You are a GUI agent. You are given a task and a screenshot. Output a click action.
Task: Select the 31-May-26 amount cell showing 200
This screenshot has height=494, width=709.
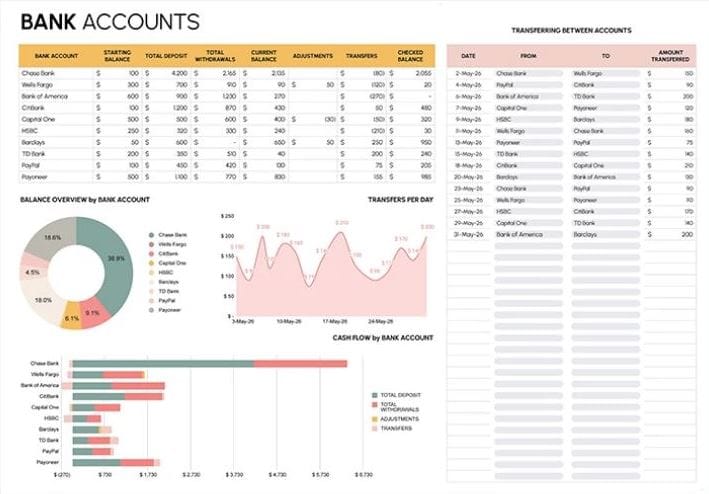pyautogui.click(x=670, y=235)
